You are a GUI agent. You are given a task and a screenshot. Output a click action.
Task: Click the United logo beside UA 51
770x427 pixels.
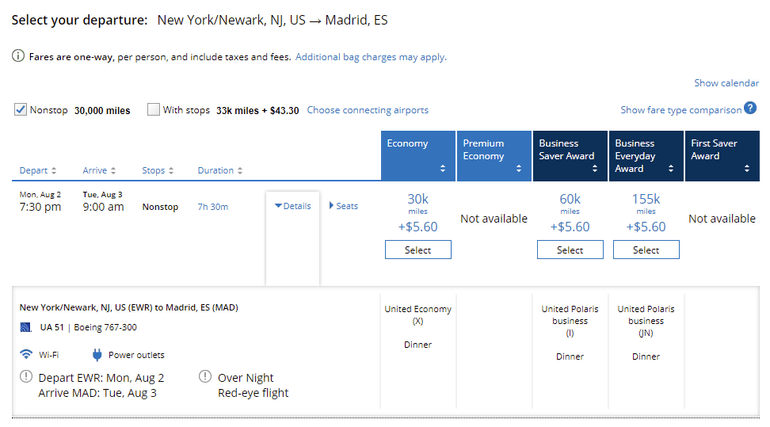26,328
